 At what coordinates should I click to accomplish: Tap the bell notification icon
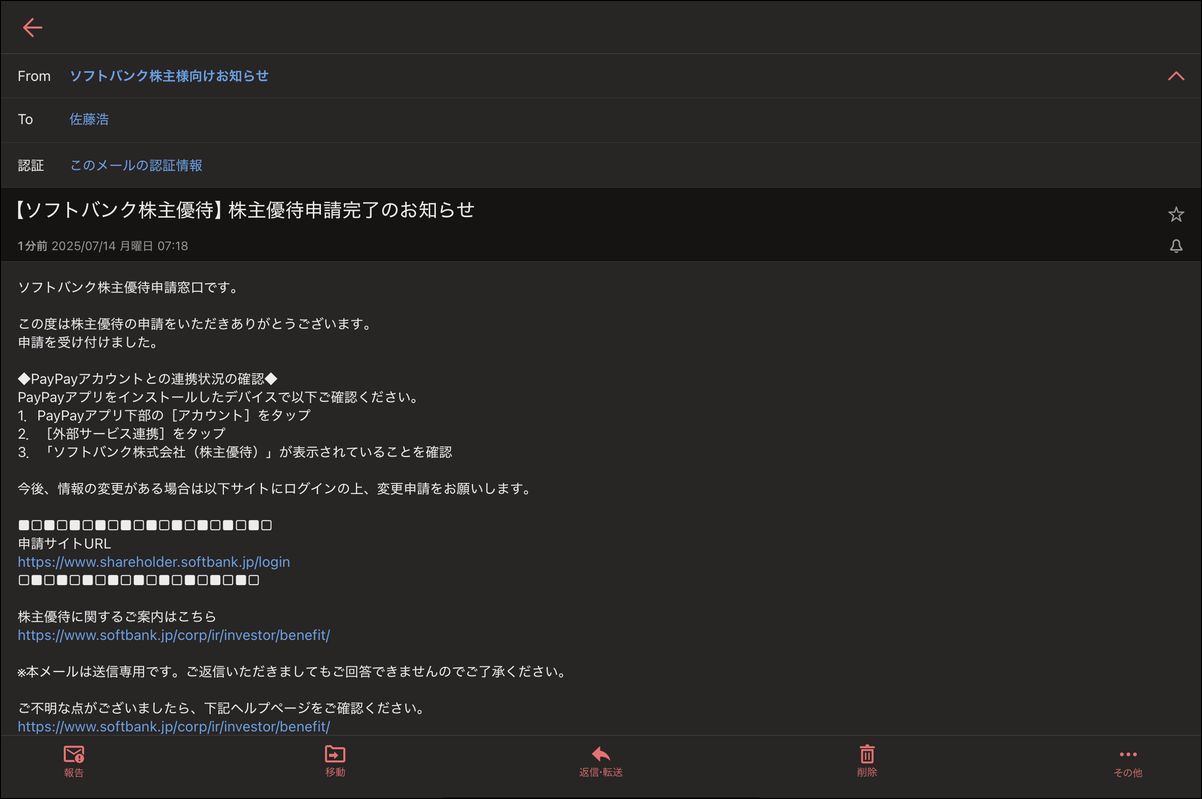pos(1176,246)
